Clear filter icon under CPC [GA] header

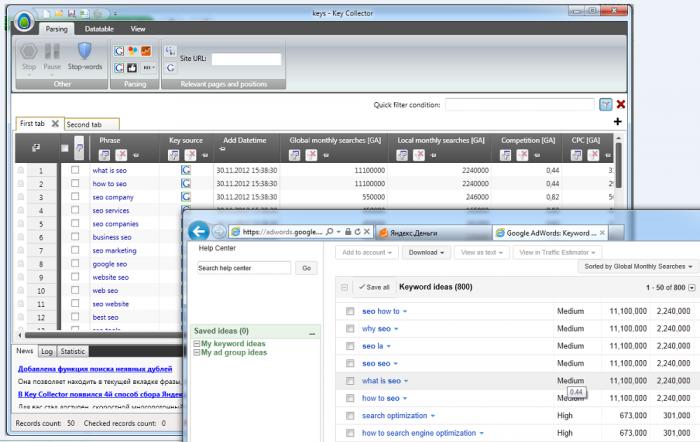(593, 155)
